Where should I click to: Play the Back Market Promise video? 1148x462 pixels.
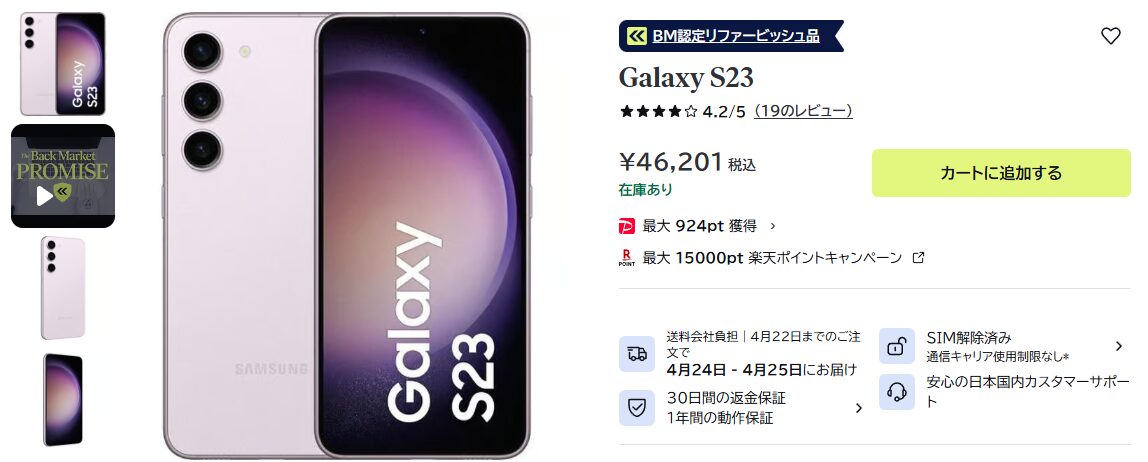[63, 176]
